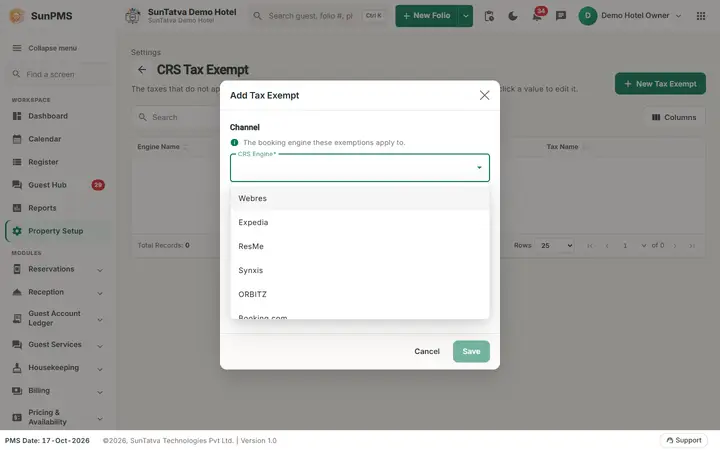Open the New Folio dropdown arrow
Screen dimensions: 720x450
466,16
